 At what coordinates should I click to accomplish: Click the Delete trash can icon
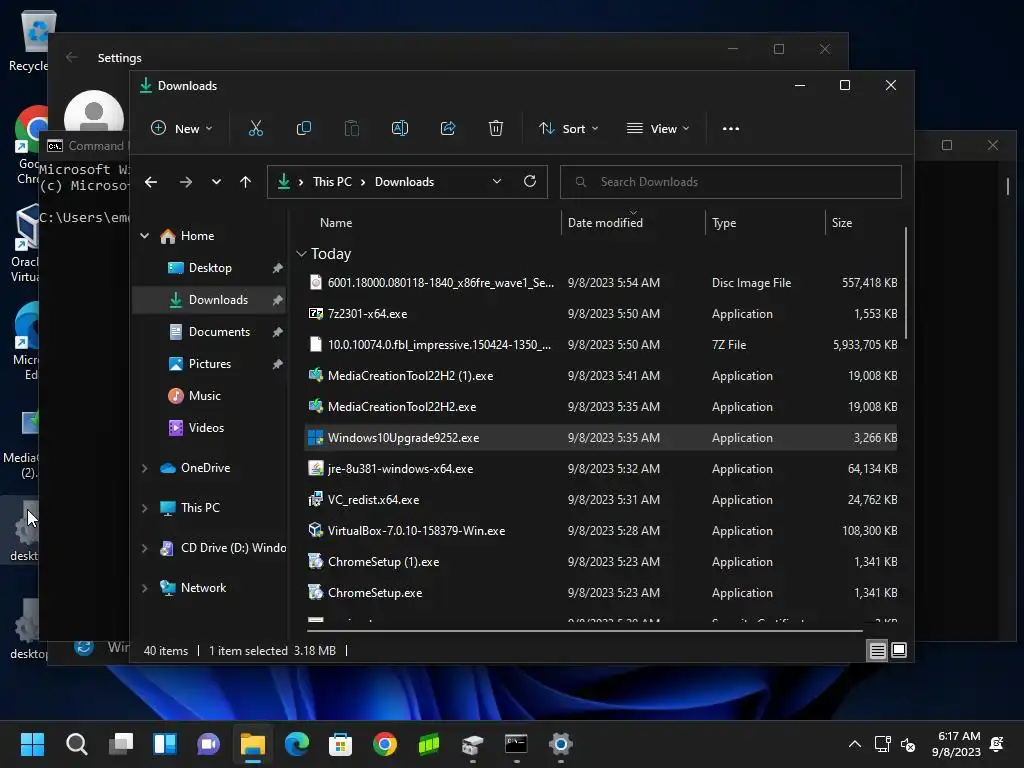(496, 129)
